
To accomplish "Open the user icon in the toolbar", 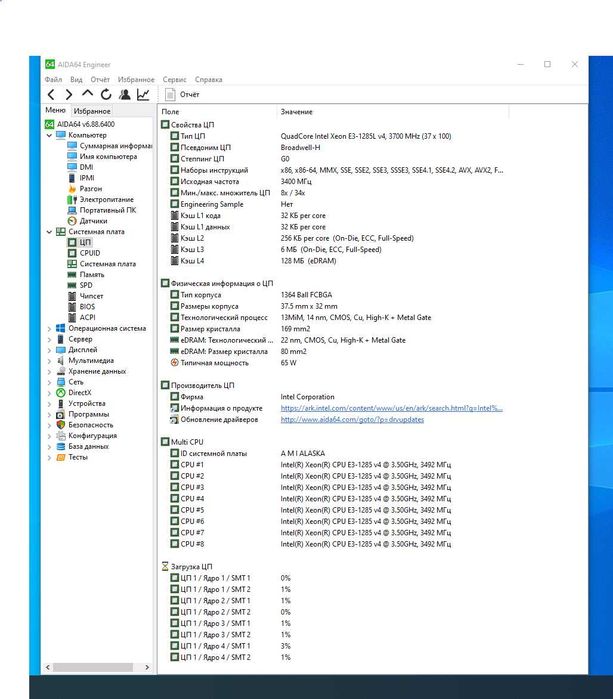I will [x=125, y=95].
